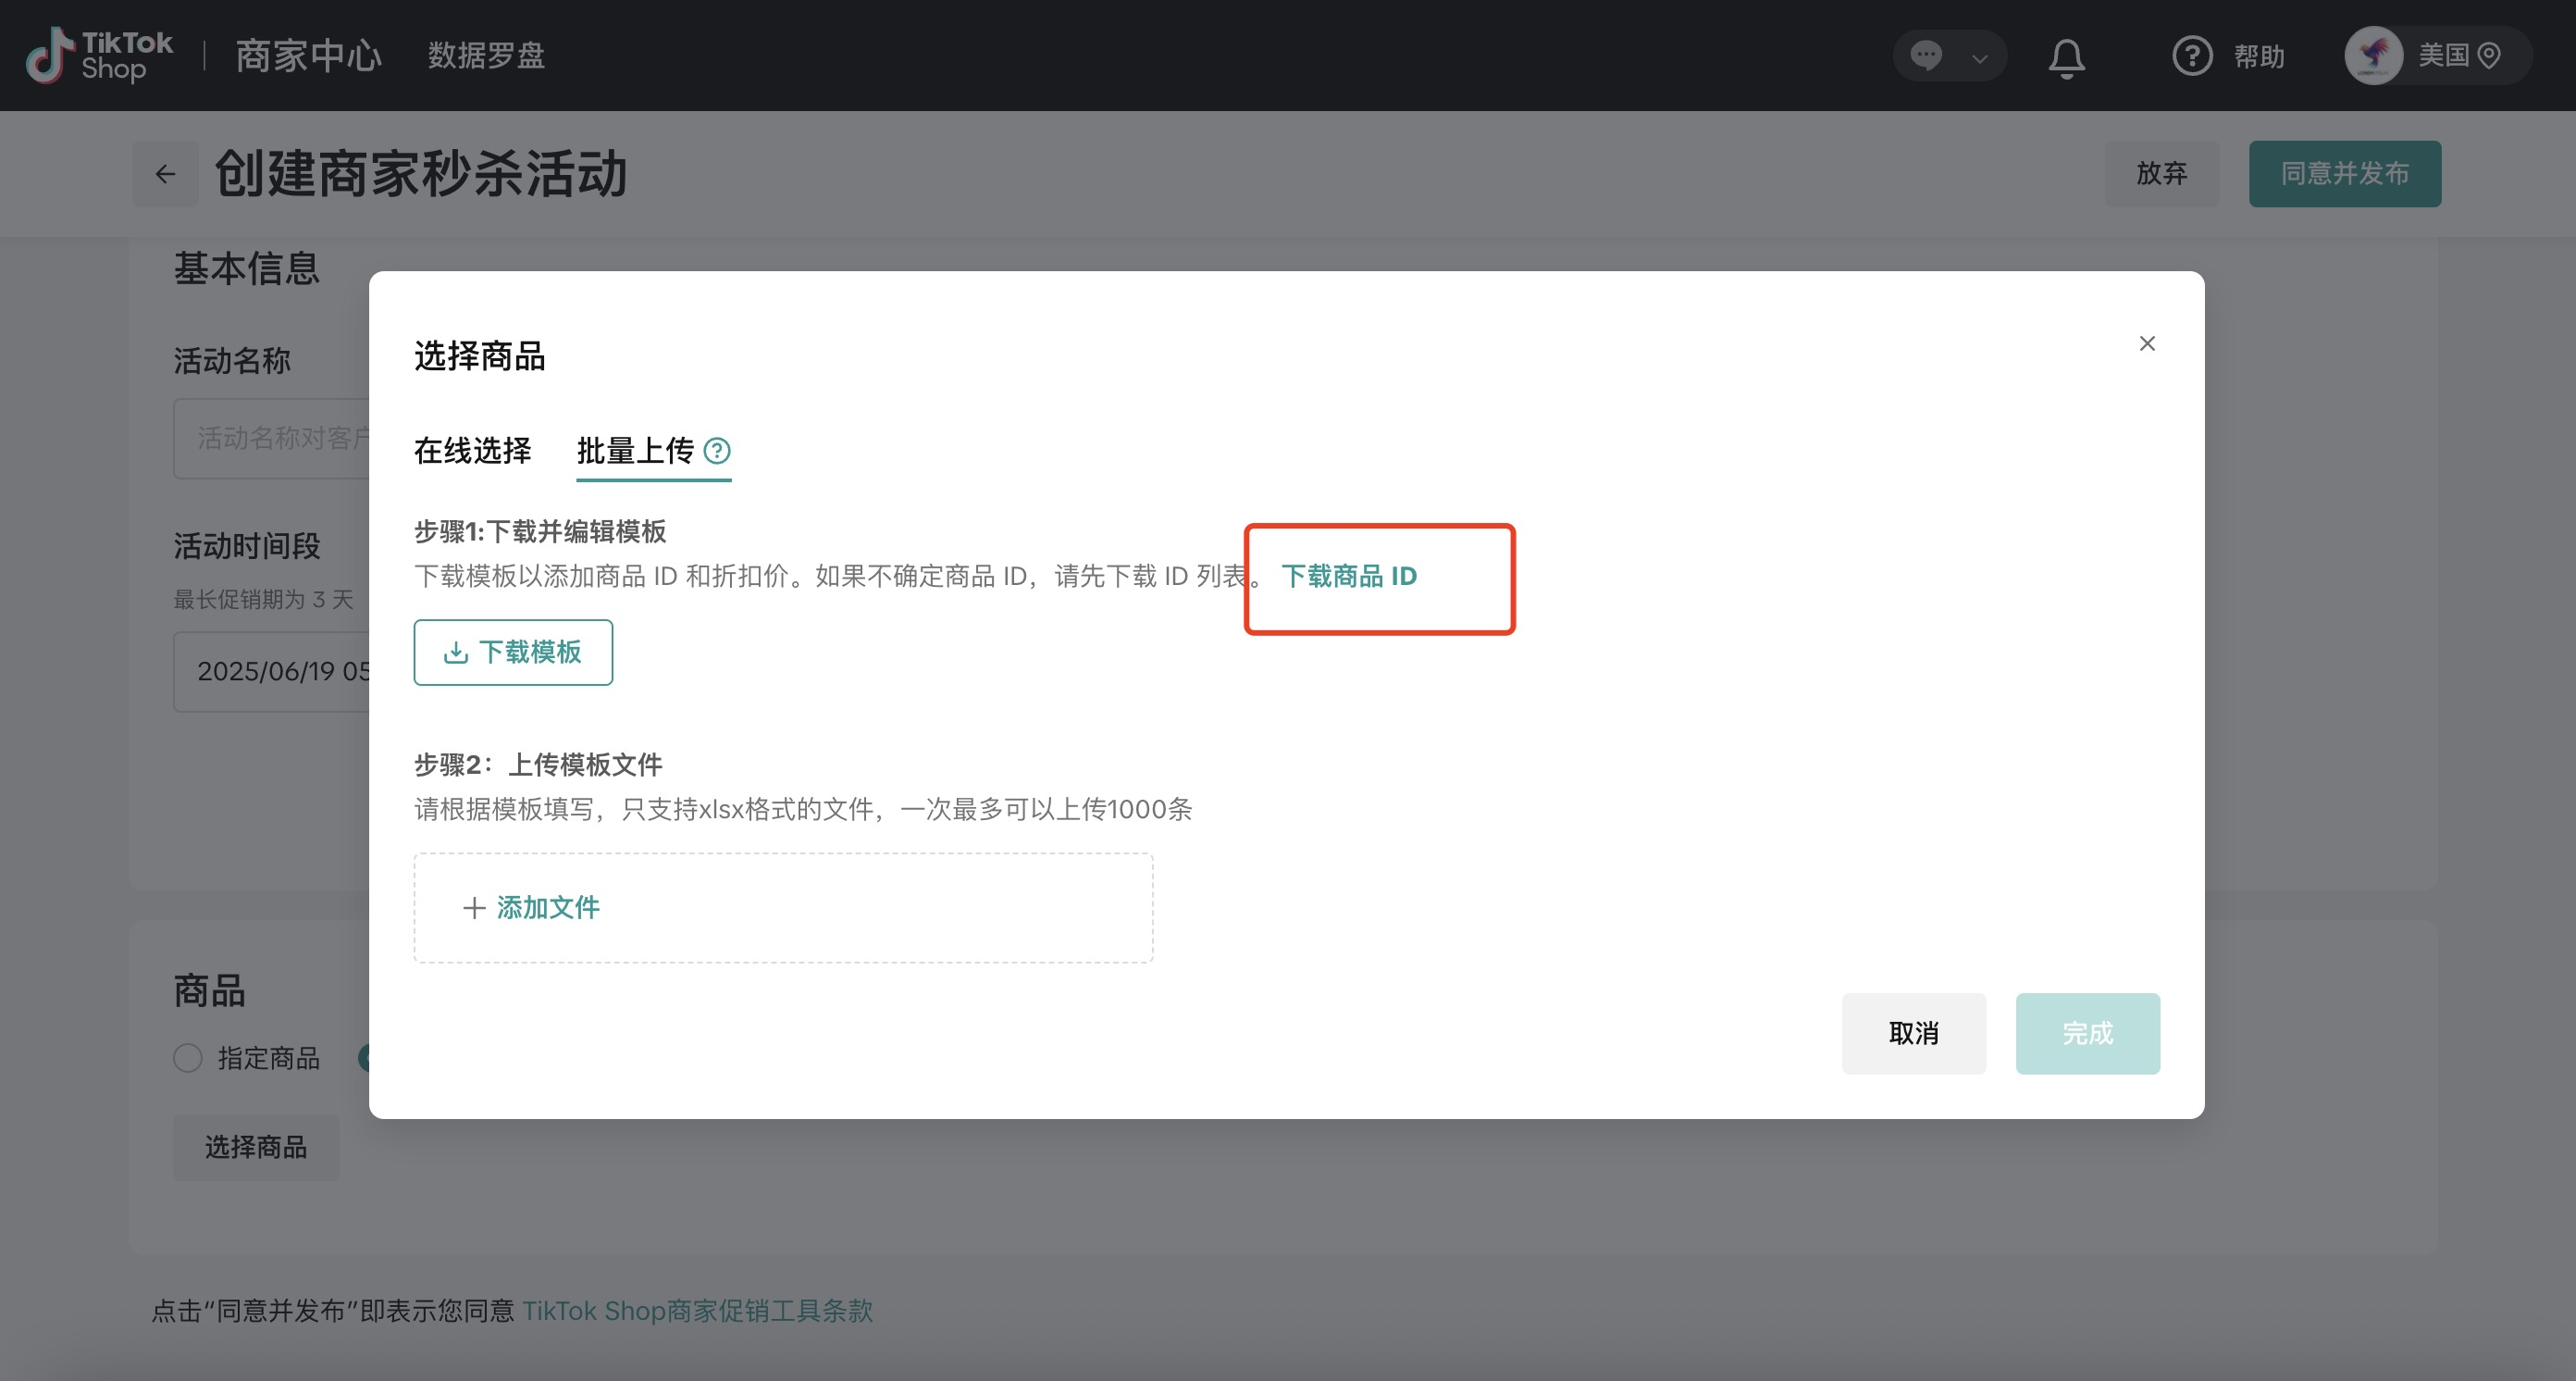Click the back arrow beside page title
The height and width of the screenshot is (1381, 2576).
tap(165, 174)
